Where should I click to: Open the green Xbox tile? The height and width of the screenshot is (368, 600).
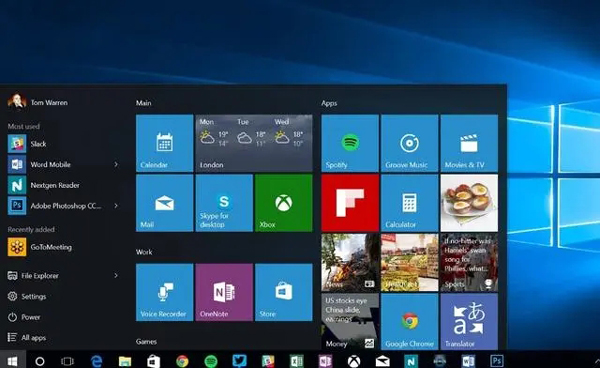pyautogui.click(x=284, y=203)
